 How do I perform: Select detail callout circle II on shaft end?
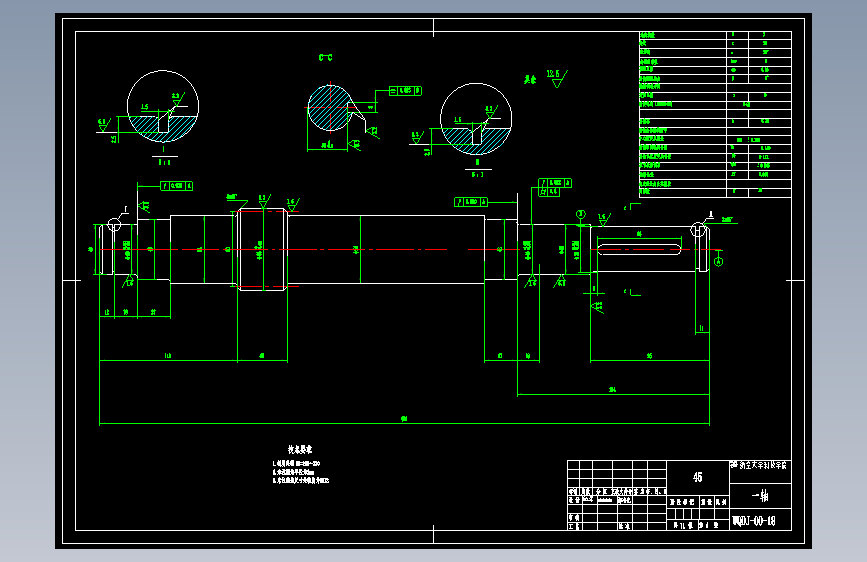tap(698, 229)
